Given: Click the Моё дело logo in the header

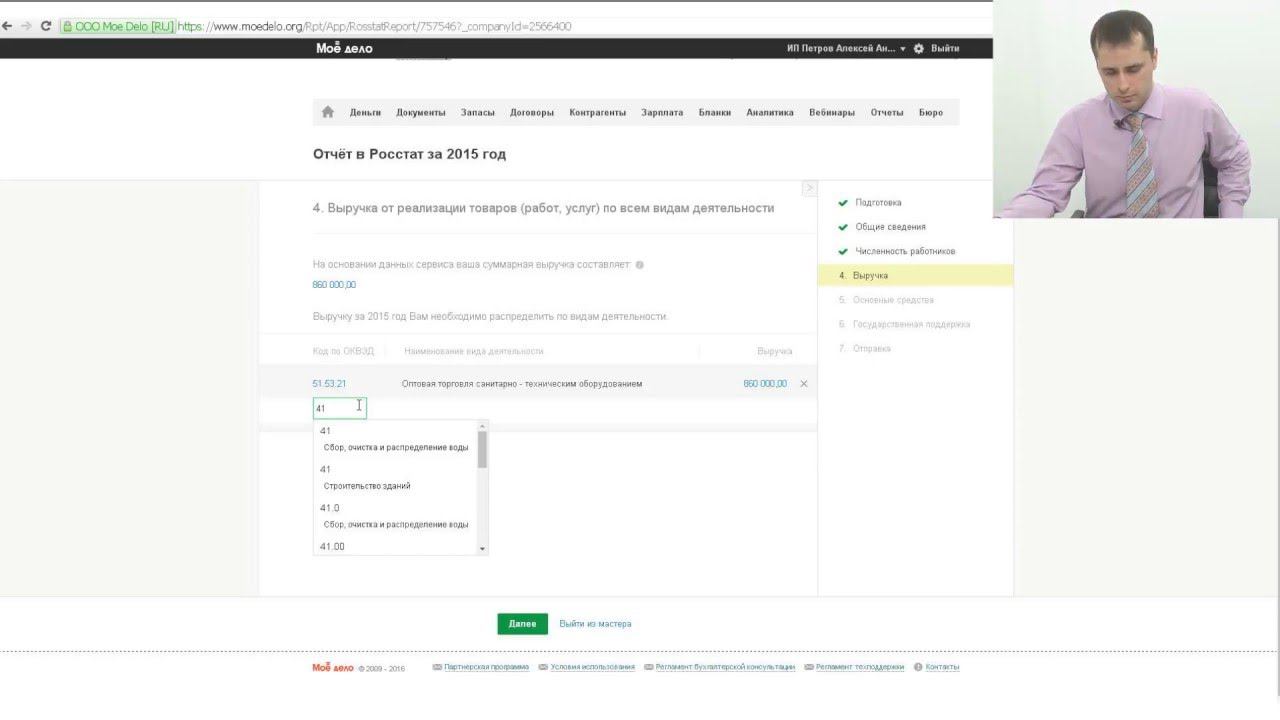Looking at the screenshot, I should click(344, 48).
